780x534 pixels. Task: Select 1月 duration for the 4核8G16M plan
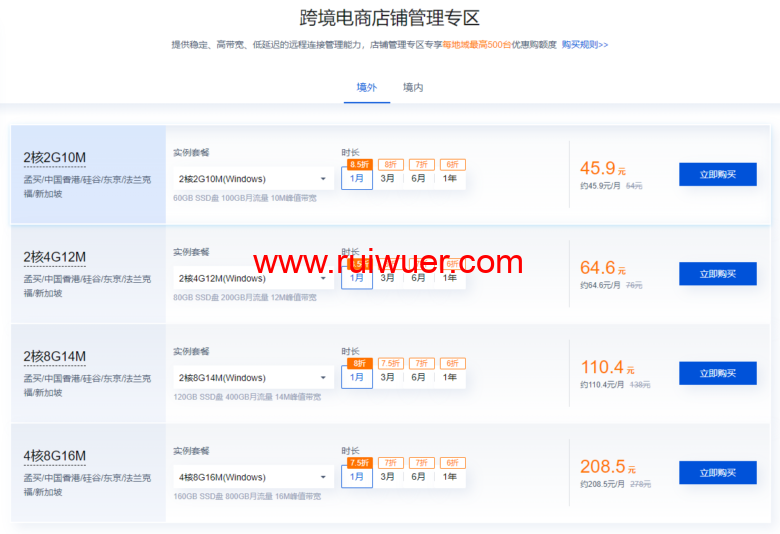[357, 477]
